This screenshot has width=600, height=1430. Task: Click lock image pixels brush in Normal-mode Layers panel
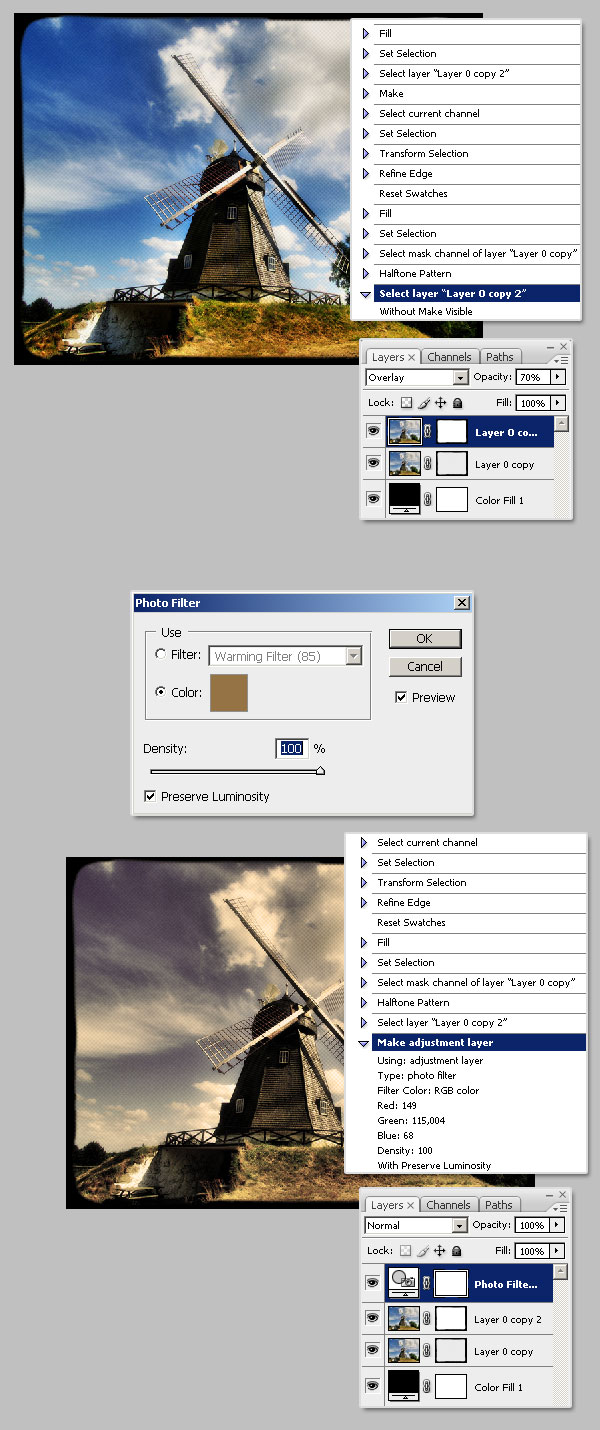422,1250
